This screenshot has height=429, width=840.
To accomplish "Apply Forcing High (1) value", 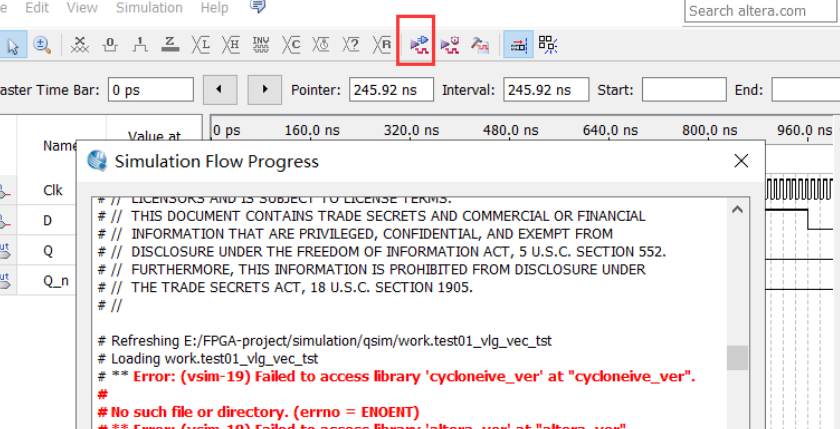I will 140,45.
